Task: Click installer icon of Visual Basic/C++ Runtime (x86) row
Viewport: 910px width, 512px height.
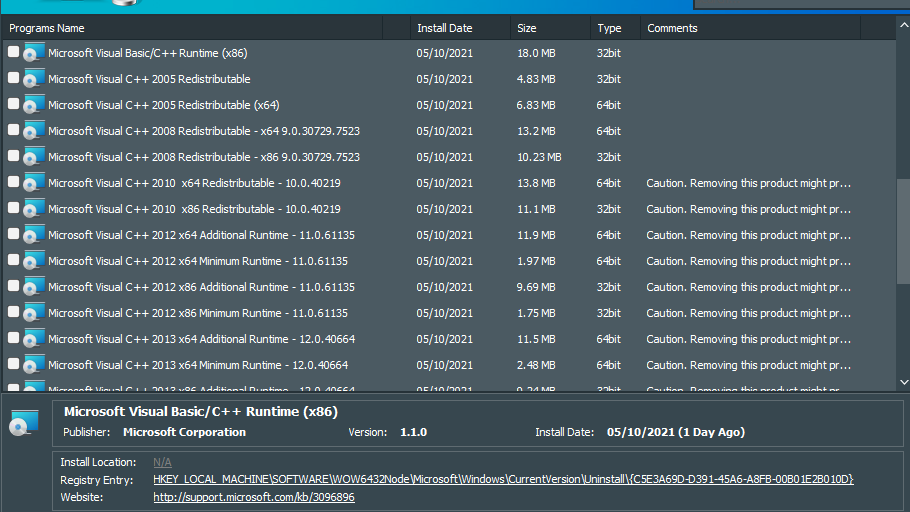Action: coord(34,52)
